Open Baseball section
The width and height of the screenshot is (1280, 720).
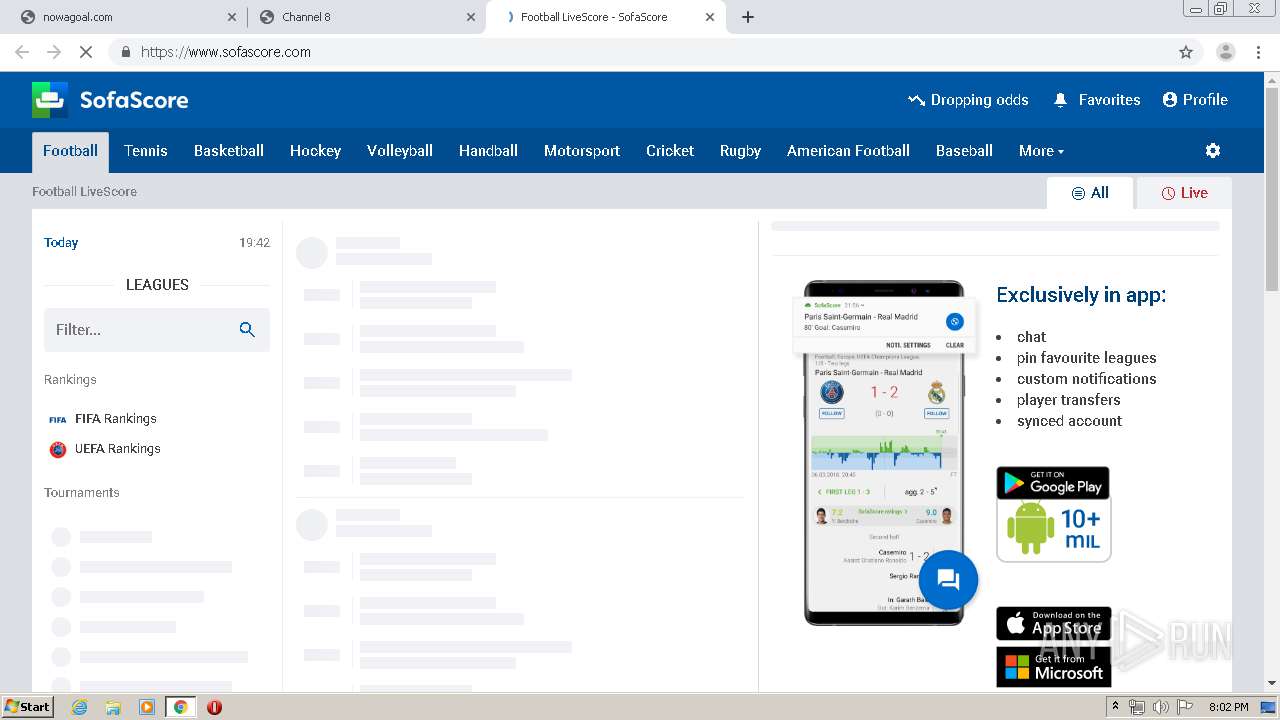pos(964,151)
